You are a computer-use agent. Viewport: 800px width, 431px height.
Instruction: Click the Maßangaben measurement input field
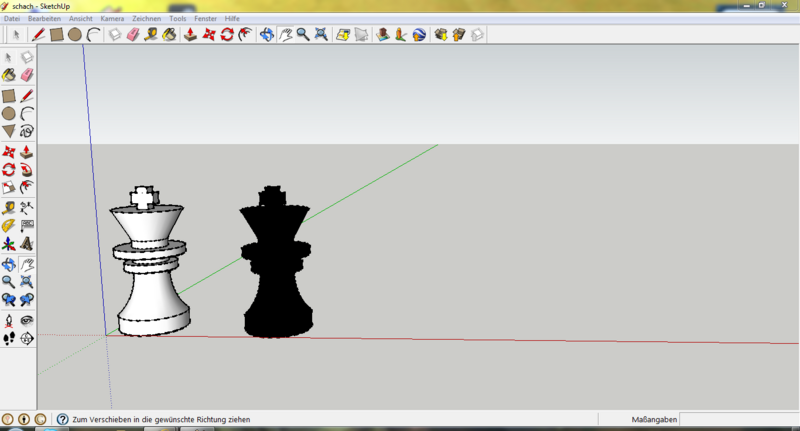[x=738, y=419]
